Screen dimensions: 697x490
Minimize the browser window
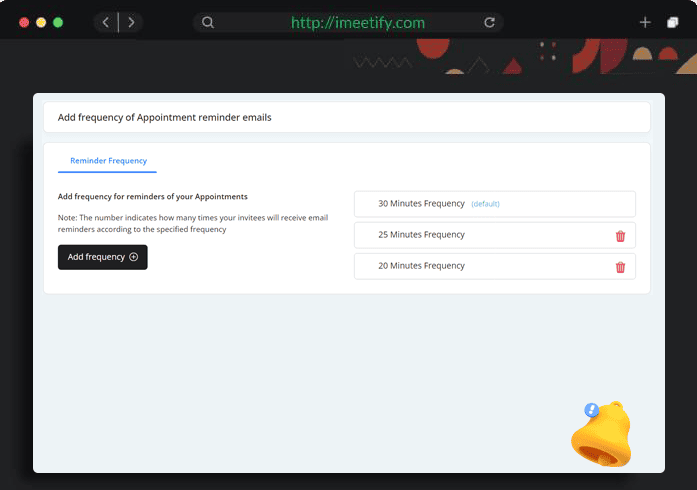point(41,22)
